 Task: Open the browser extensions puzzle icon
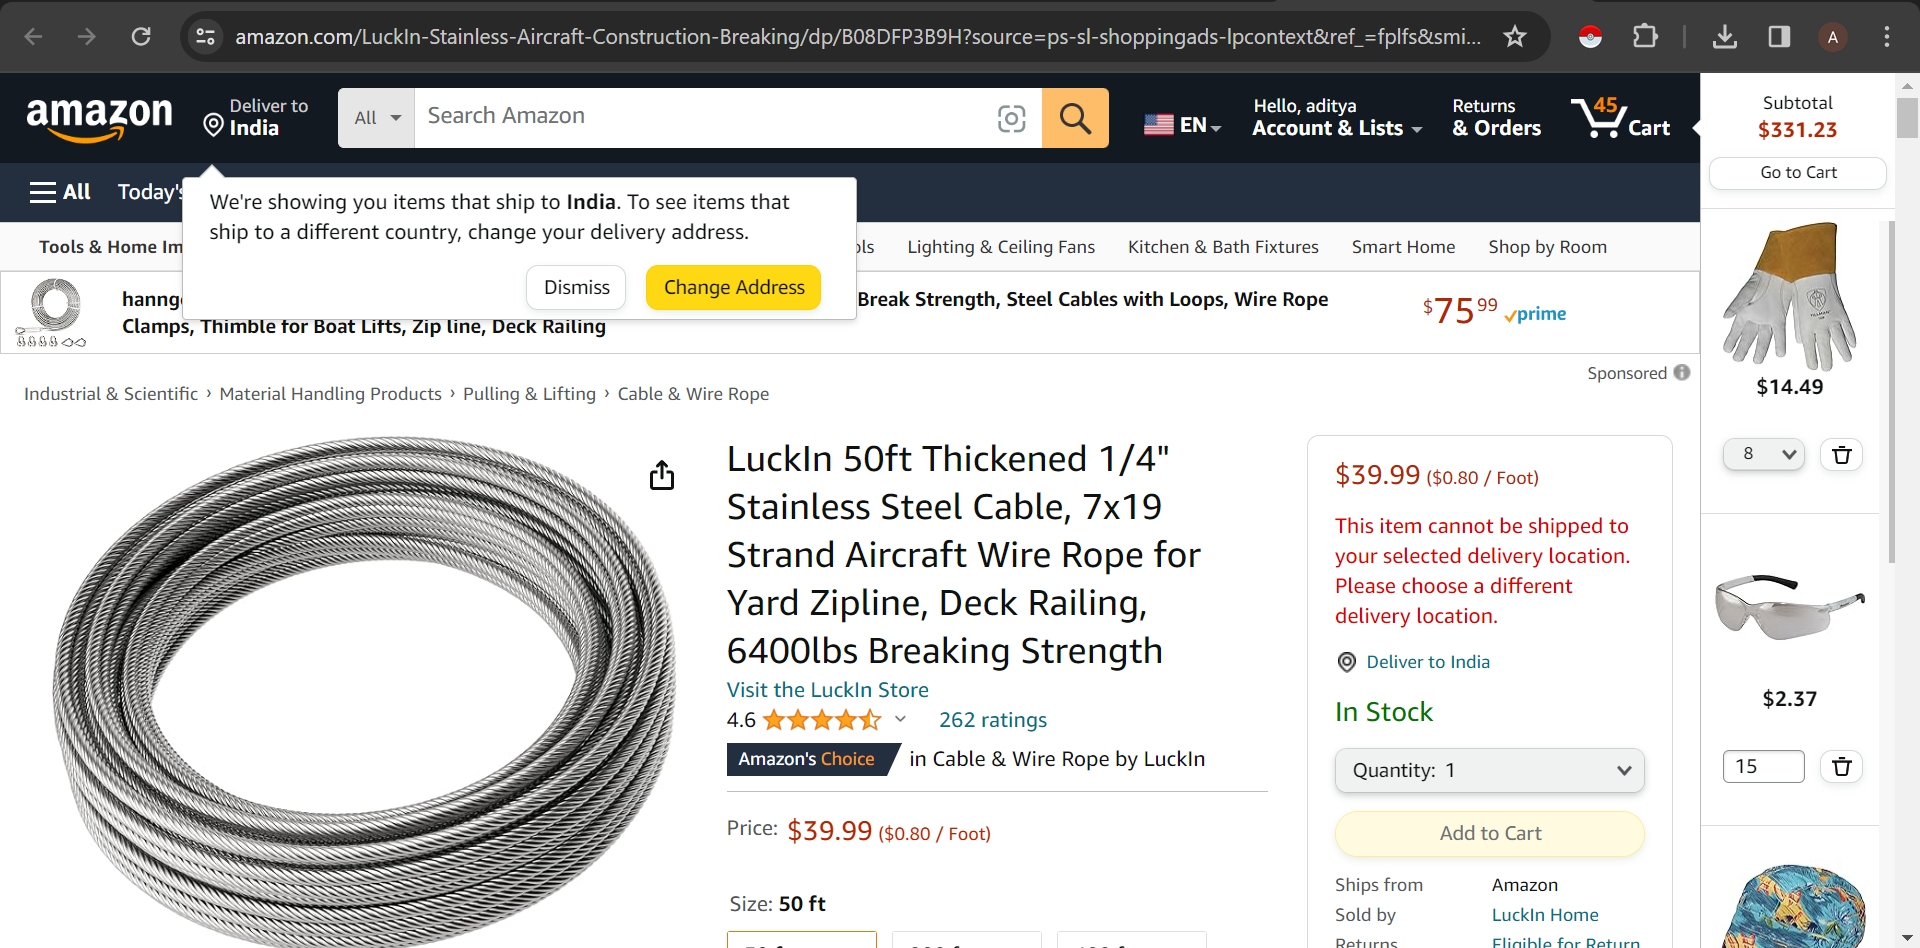coord(1645,36)
